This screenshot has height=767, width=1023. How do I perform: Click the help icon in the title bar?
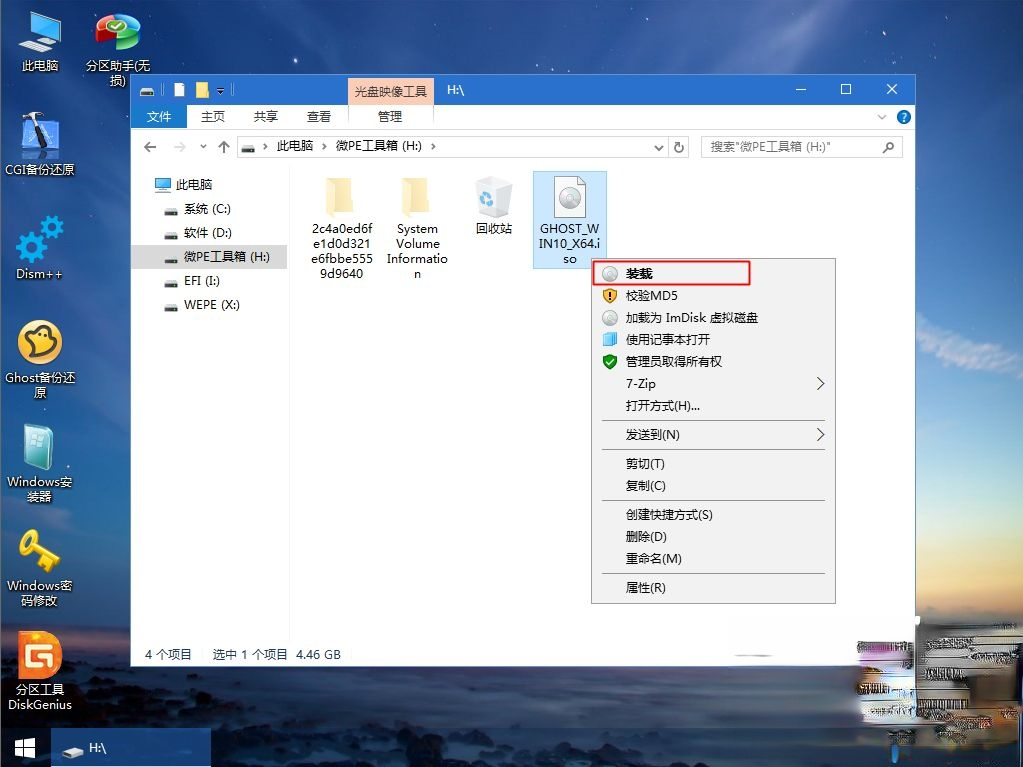click(x=903, y=117)
